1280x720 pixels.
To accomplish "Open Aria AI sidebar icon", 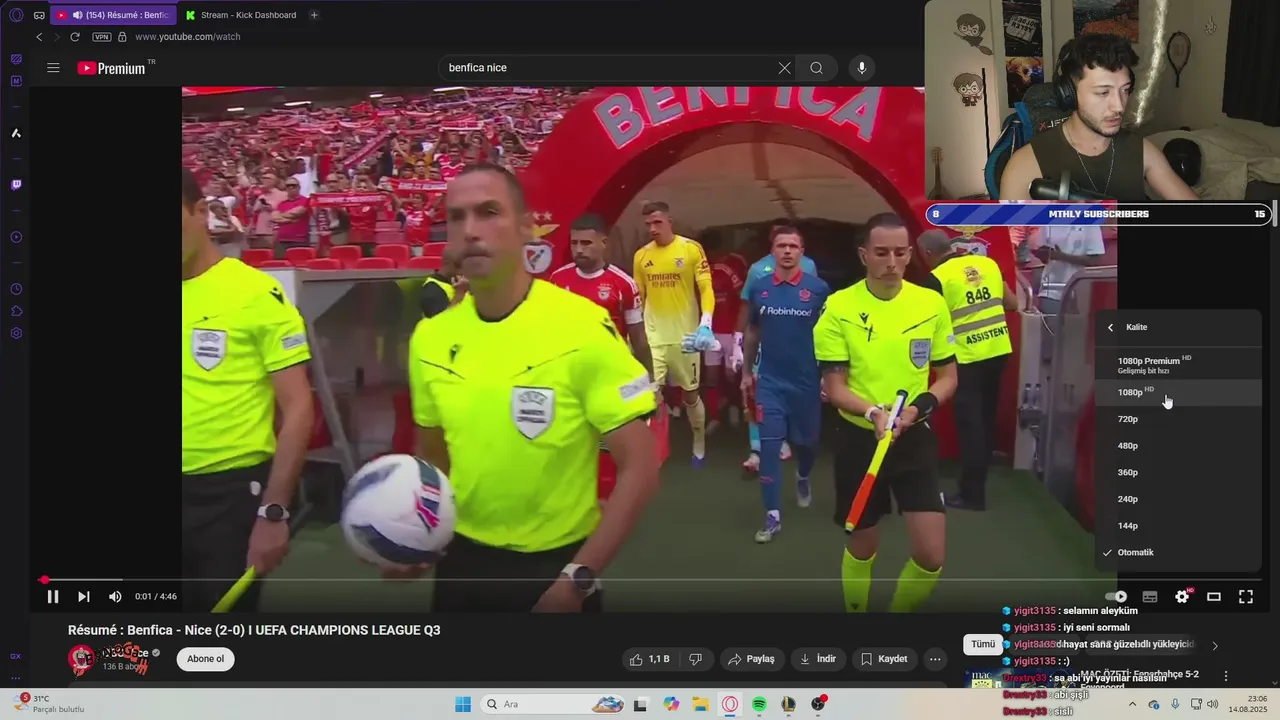I will tap(16, 133).
